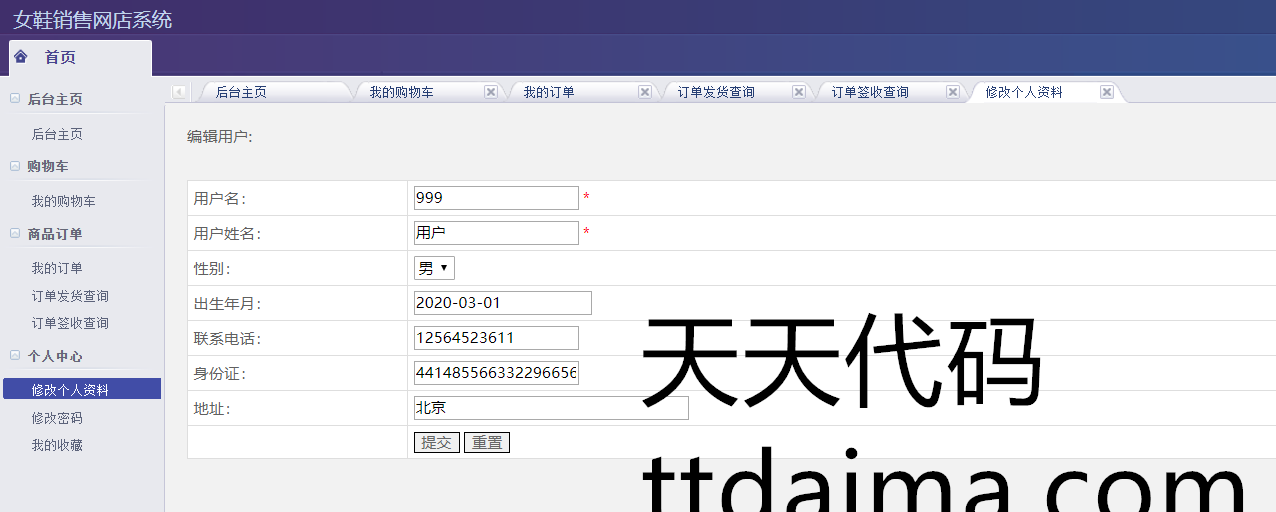Close the 我的订单 tab
The height and width of the screenshot is (512, 1276).
click(645, 92)
